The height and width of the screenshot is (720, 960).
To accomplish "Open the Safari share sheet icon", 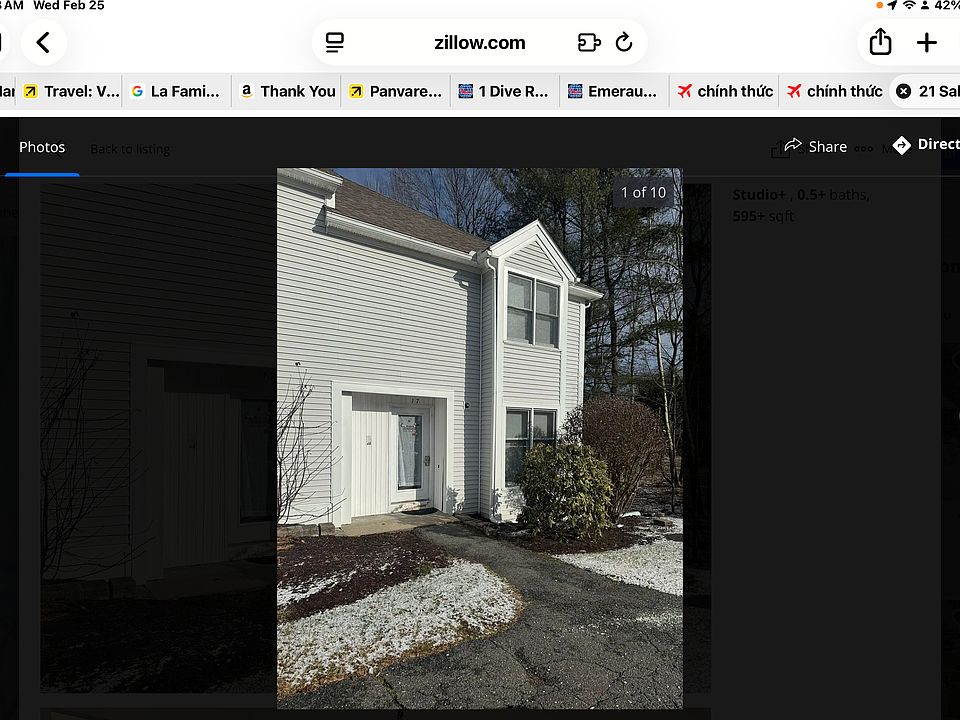I will (x=880, y=42).
